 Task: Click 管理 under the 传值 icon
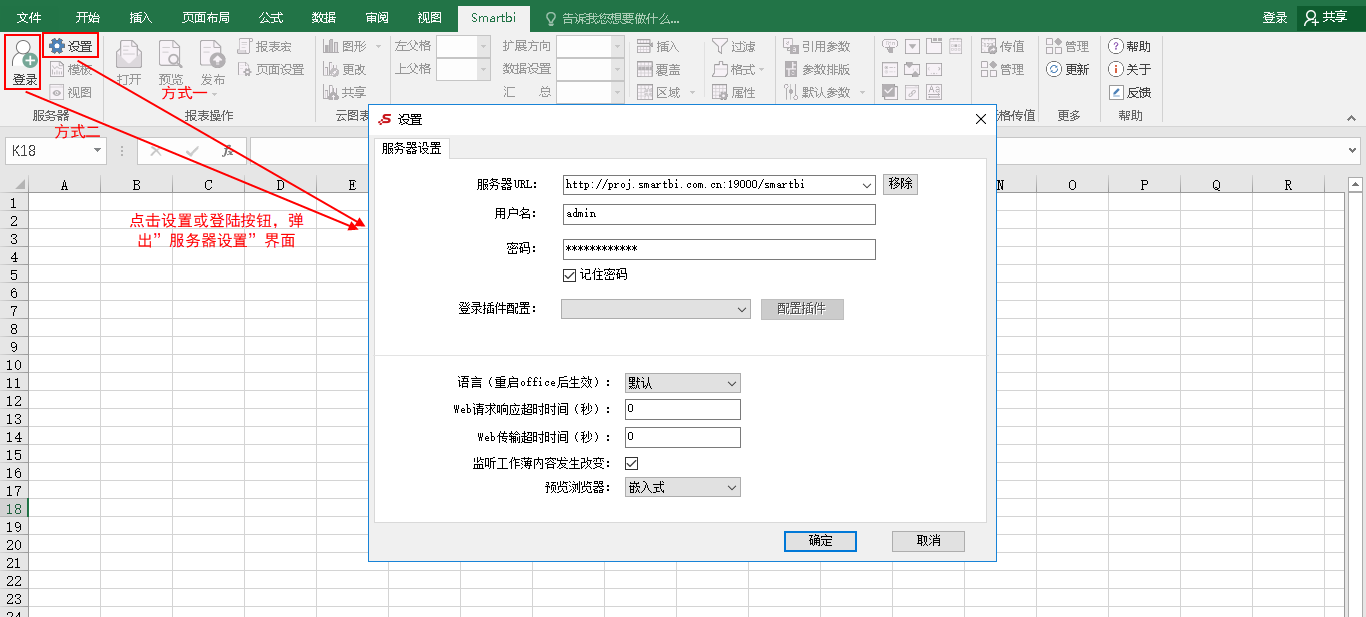(1003, 69)
